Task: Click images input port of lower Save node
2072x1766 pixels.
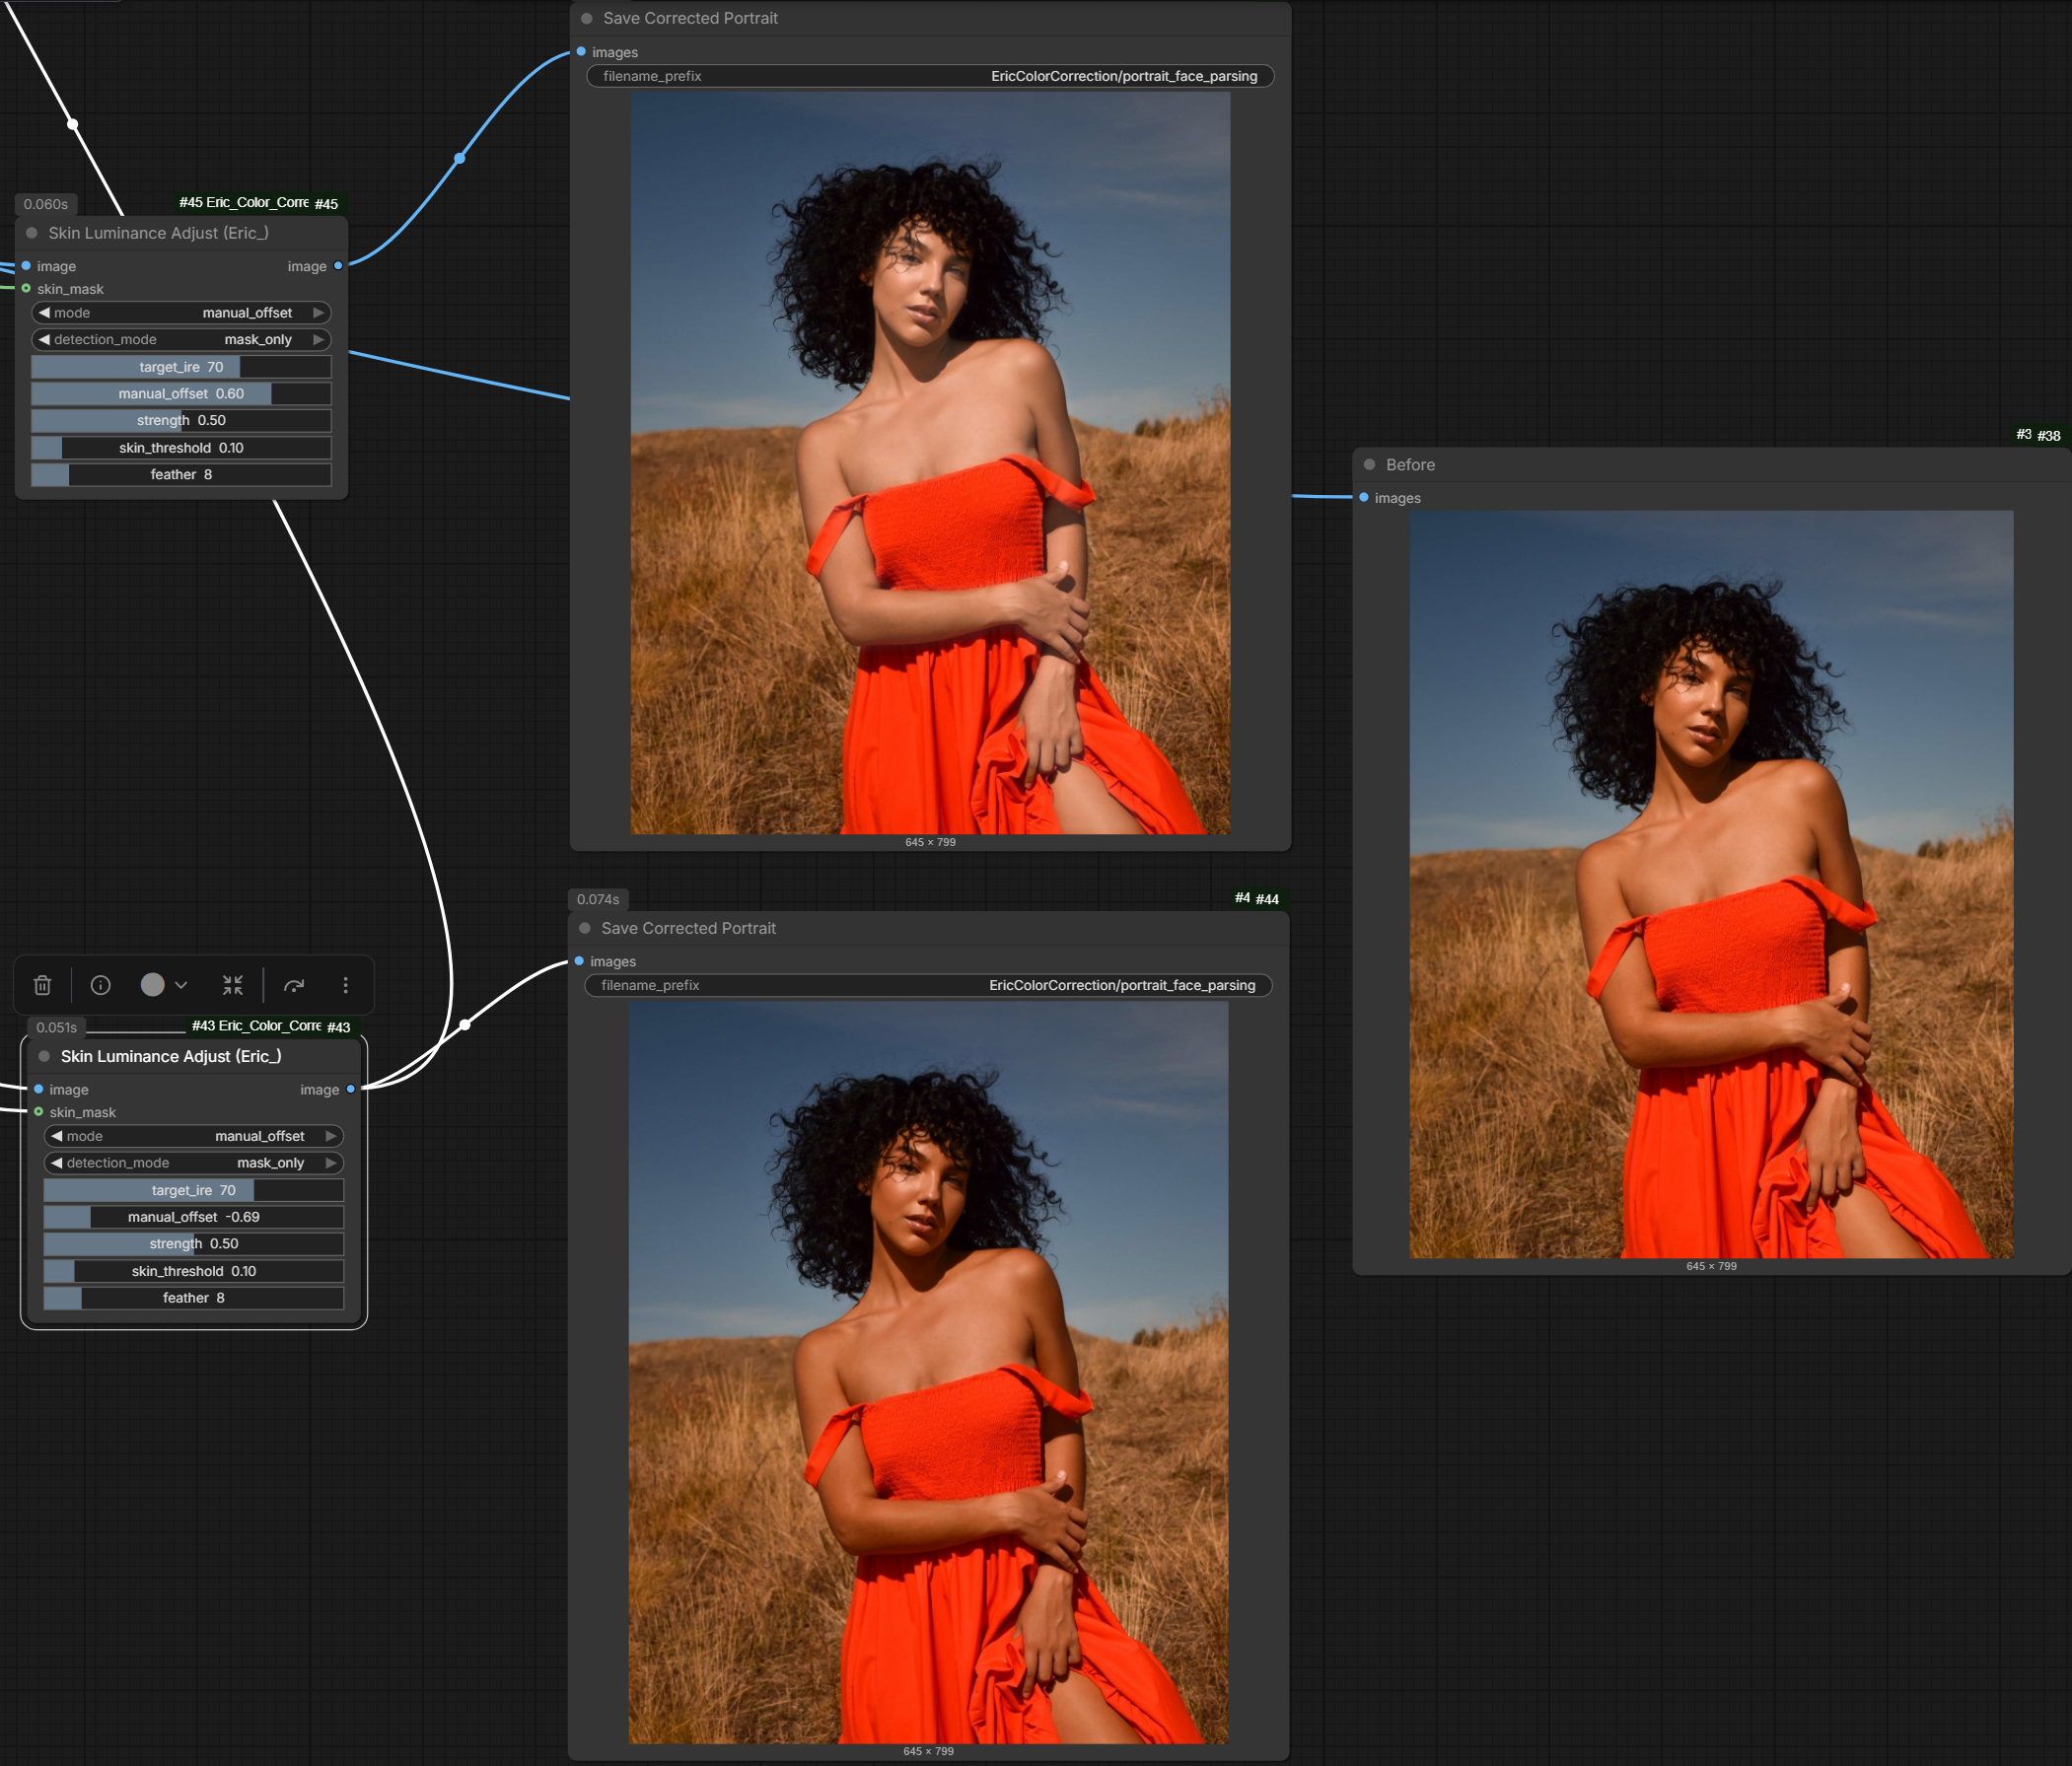Action: [x=579, y=961]
